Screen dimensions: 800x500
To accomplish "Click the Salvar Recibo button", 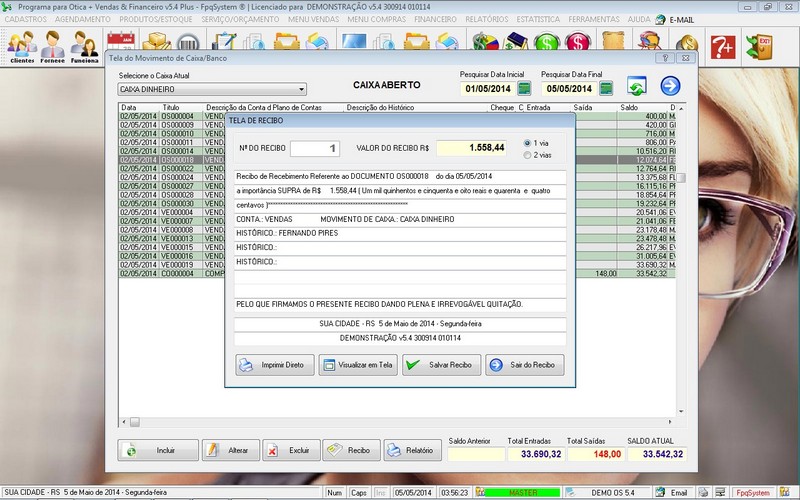I will (x=441, y=365).
